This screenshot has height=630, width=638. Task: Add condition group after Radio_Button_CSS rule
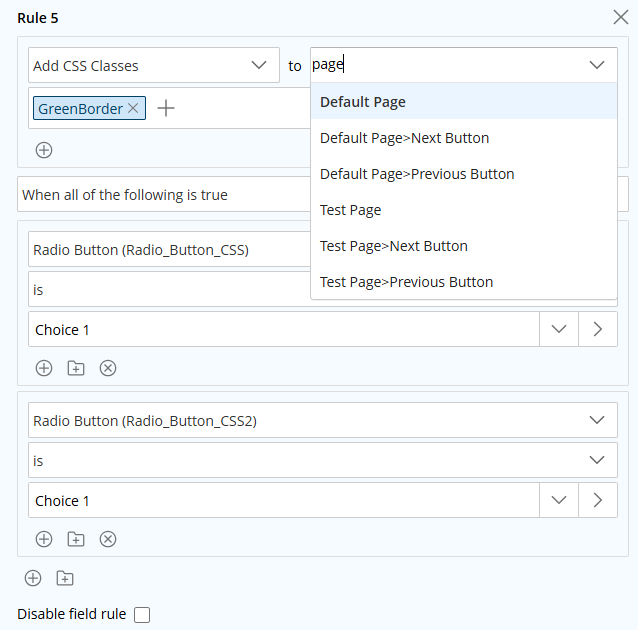coord(76,368)
